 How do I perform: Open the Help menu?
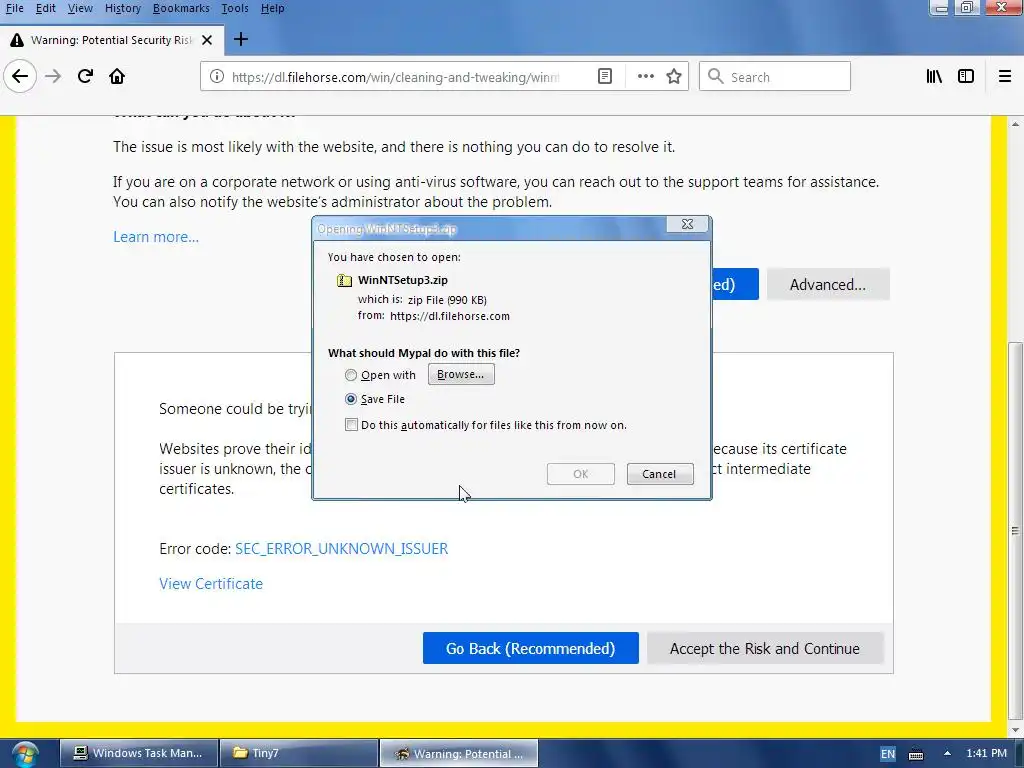click(x=272, y=8)
